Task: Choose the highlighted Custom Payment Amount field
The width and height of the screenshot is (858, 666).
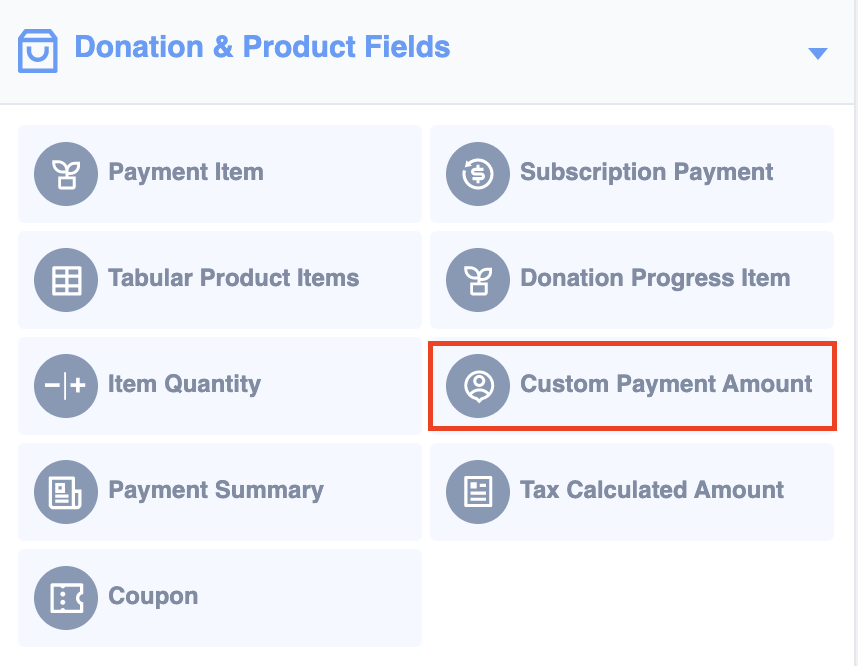Action: click(x=632, y=386)
